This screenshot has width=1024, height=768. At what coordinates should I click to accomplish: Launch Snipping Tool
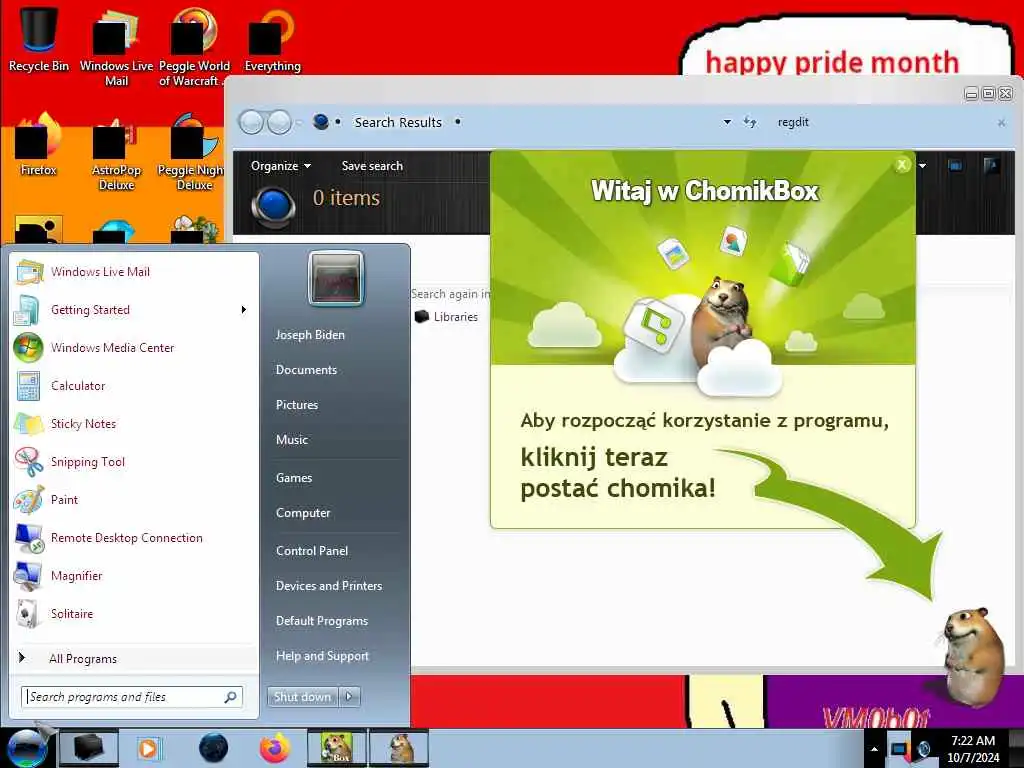(134, 462)
